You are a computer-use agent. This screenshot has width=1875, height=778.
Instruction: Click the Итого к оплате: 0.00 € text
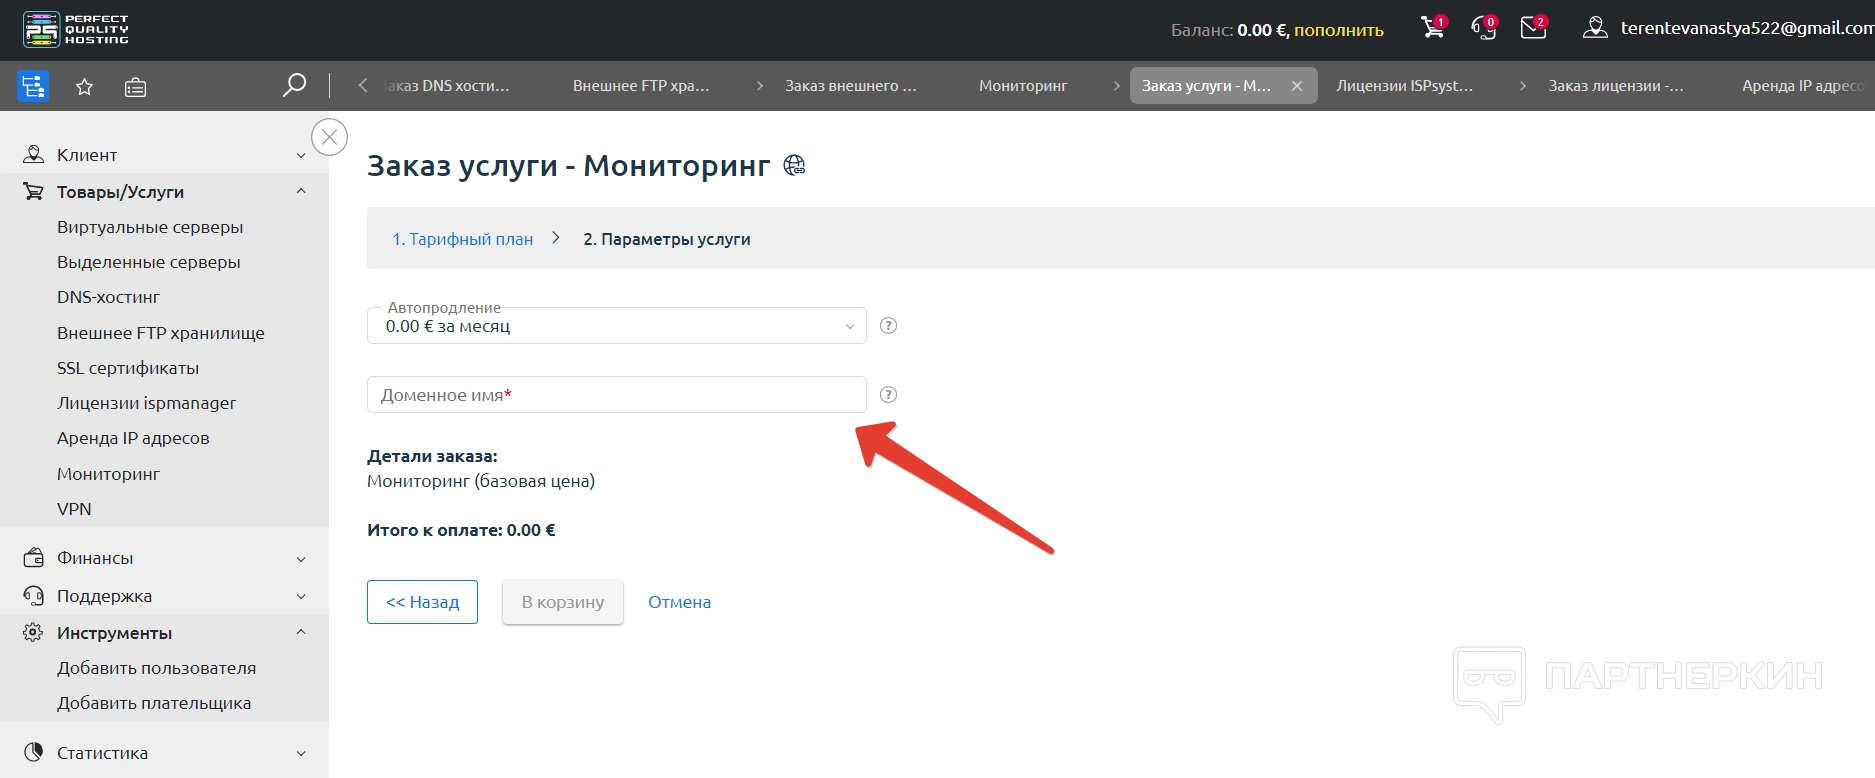[461, 530]
